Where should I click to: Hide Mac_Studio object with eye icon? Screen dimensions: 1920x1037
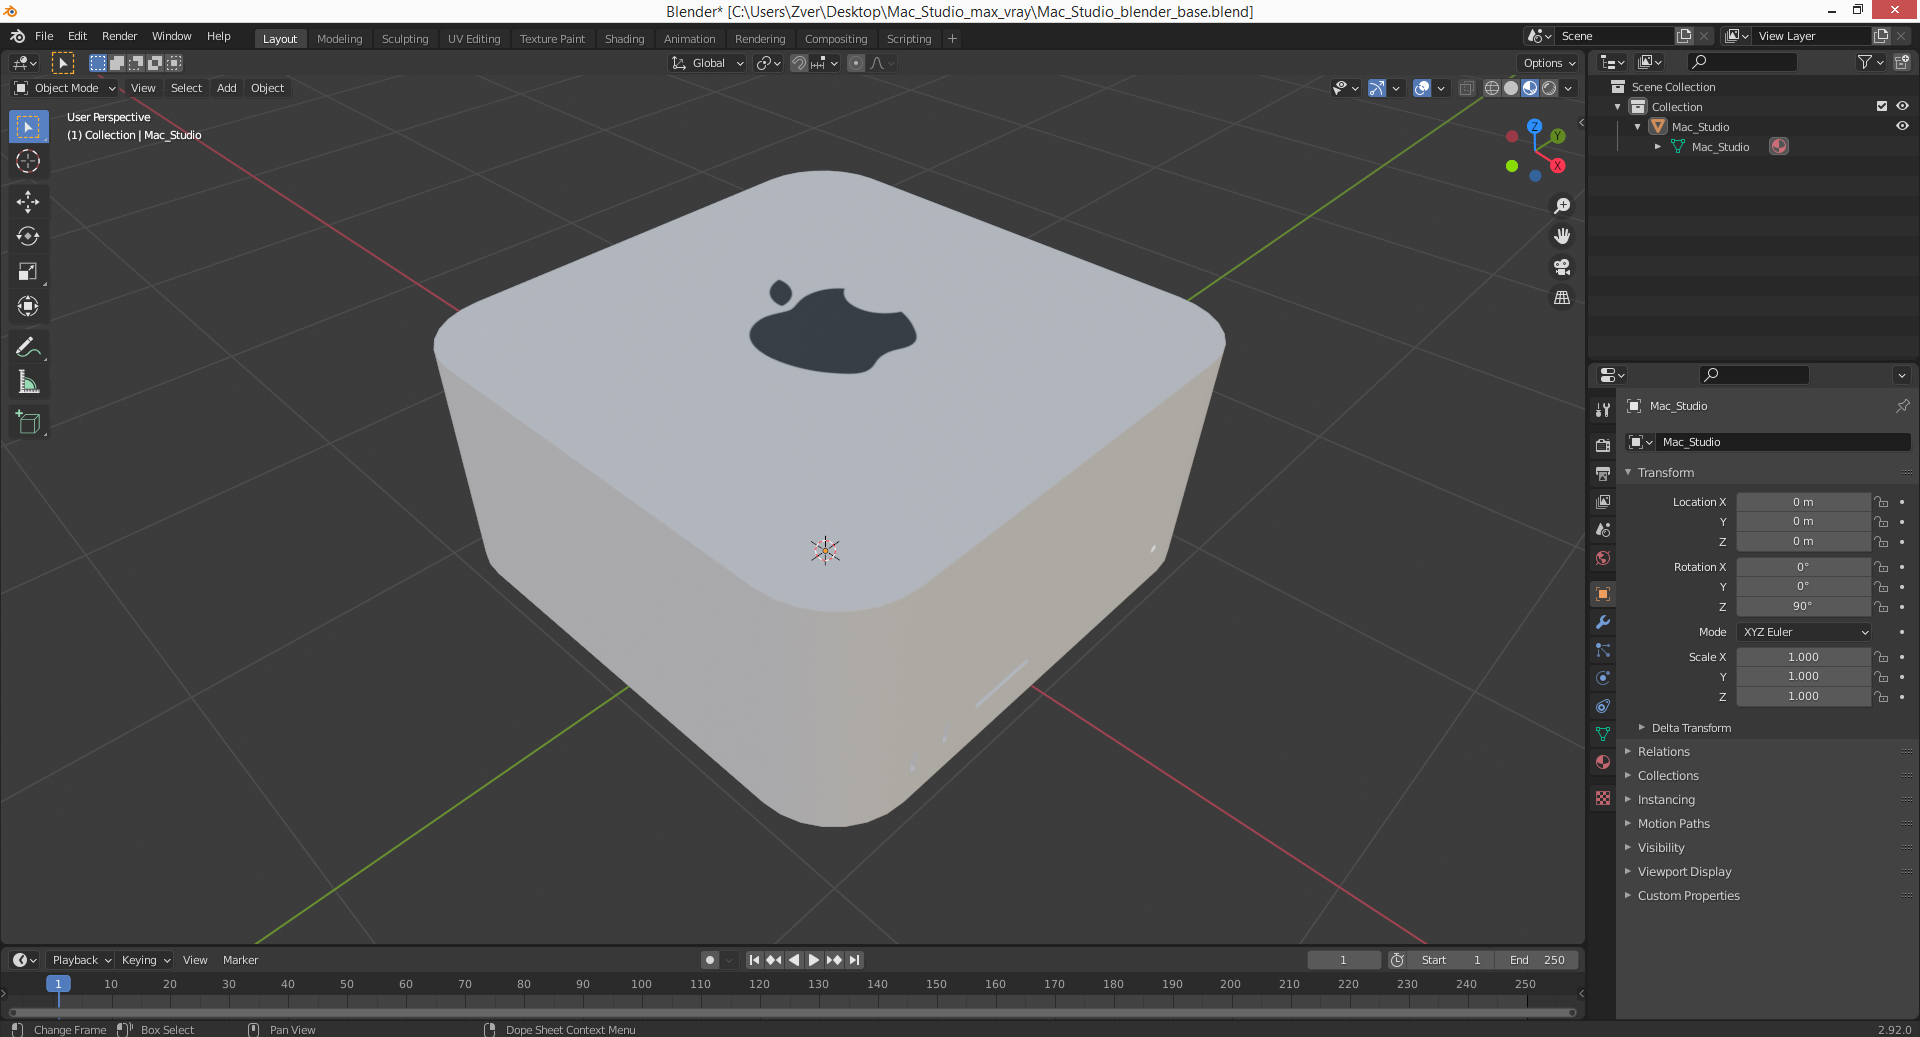pos(1902,126)
